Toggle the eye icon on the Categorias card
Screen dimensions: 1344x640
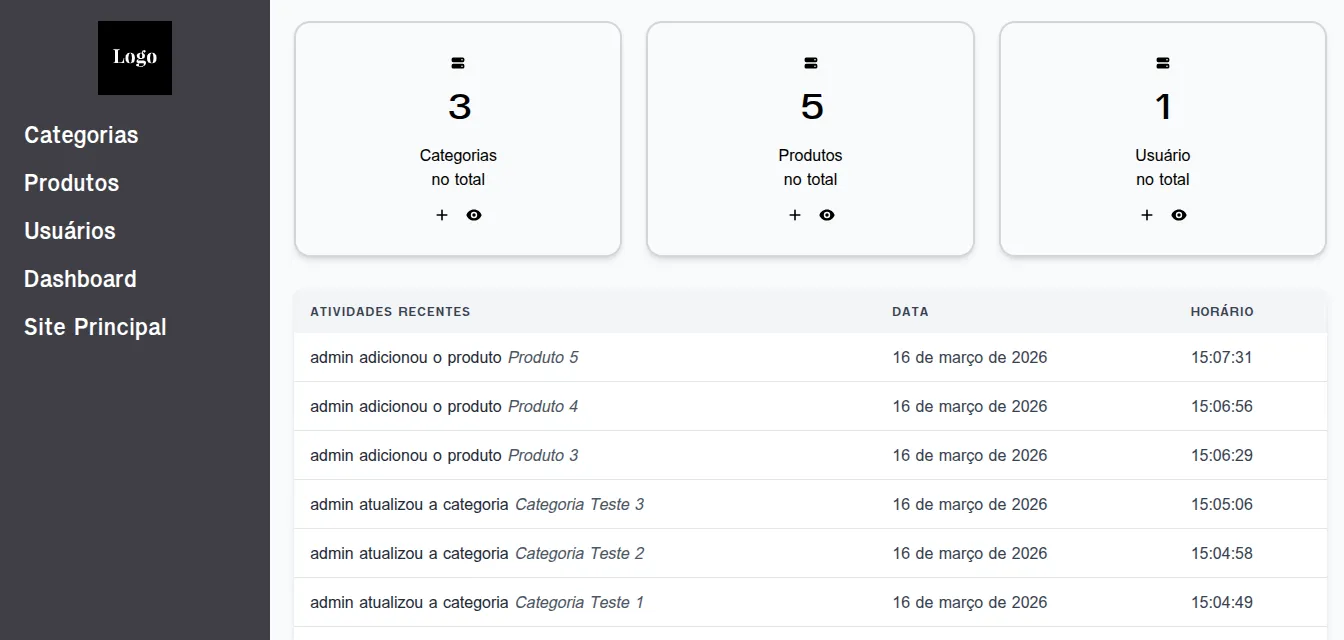(x=473, y=214)
